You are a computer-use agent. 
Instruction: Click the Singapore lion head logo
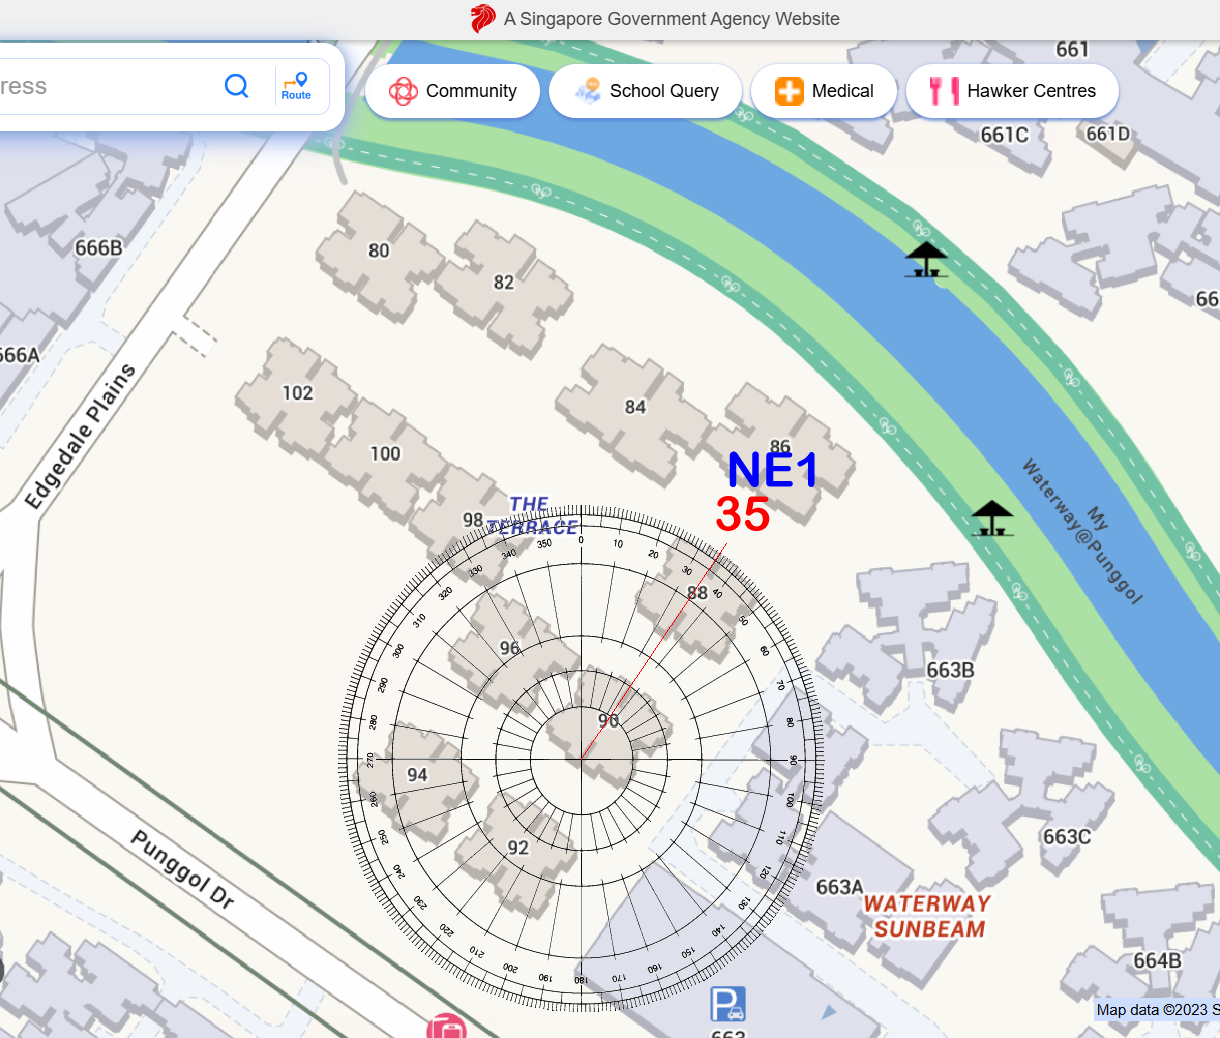(x=483, y=19)
